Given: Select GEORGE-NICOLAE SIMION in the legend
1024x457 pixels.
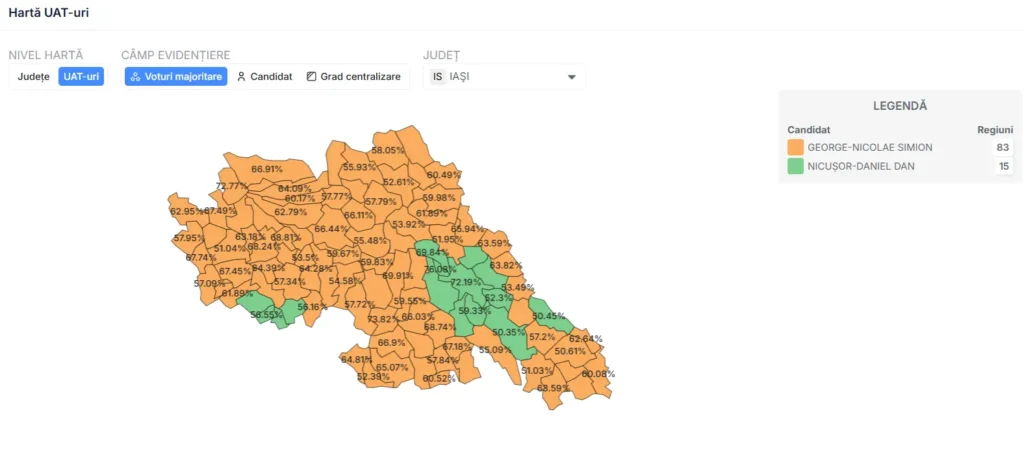Looking at the screenshot, I should point(870,148).
